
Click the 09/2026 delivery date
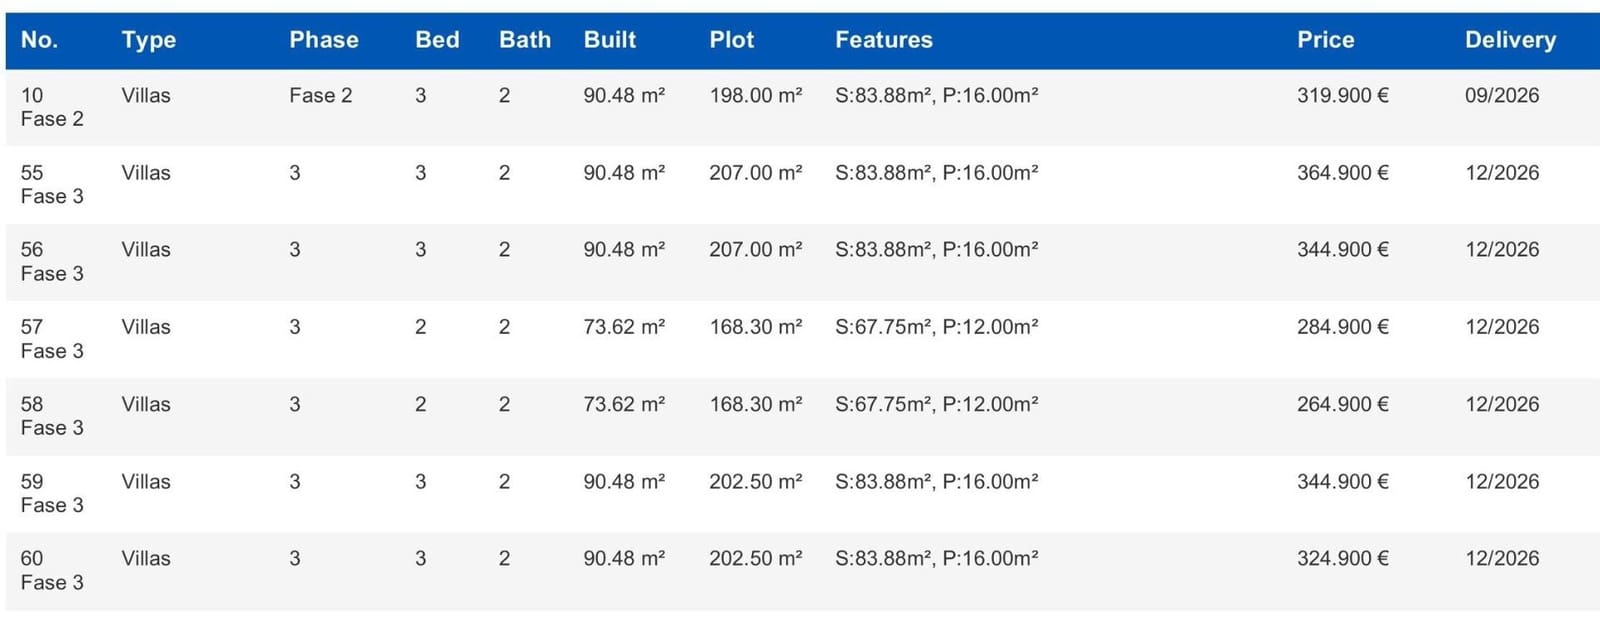[1501, 96]
